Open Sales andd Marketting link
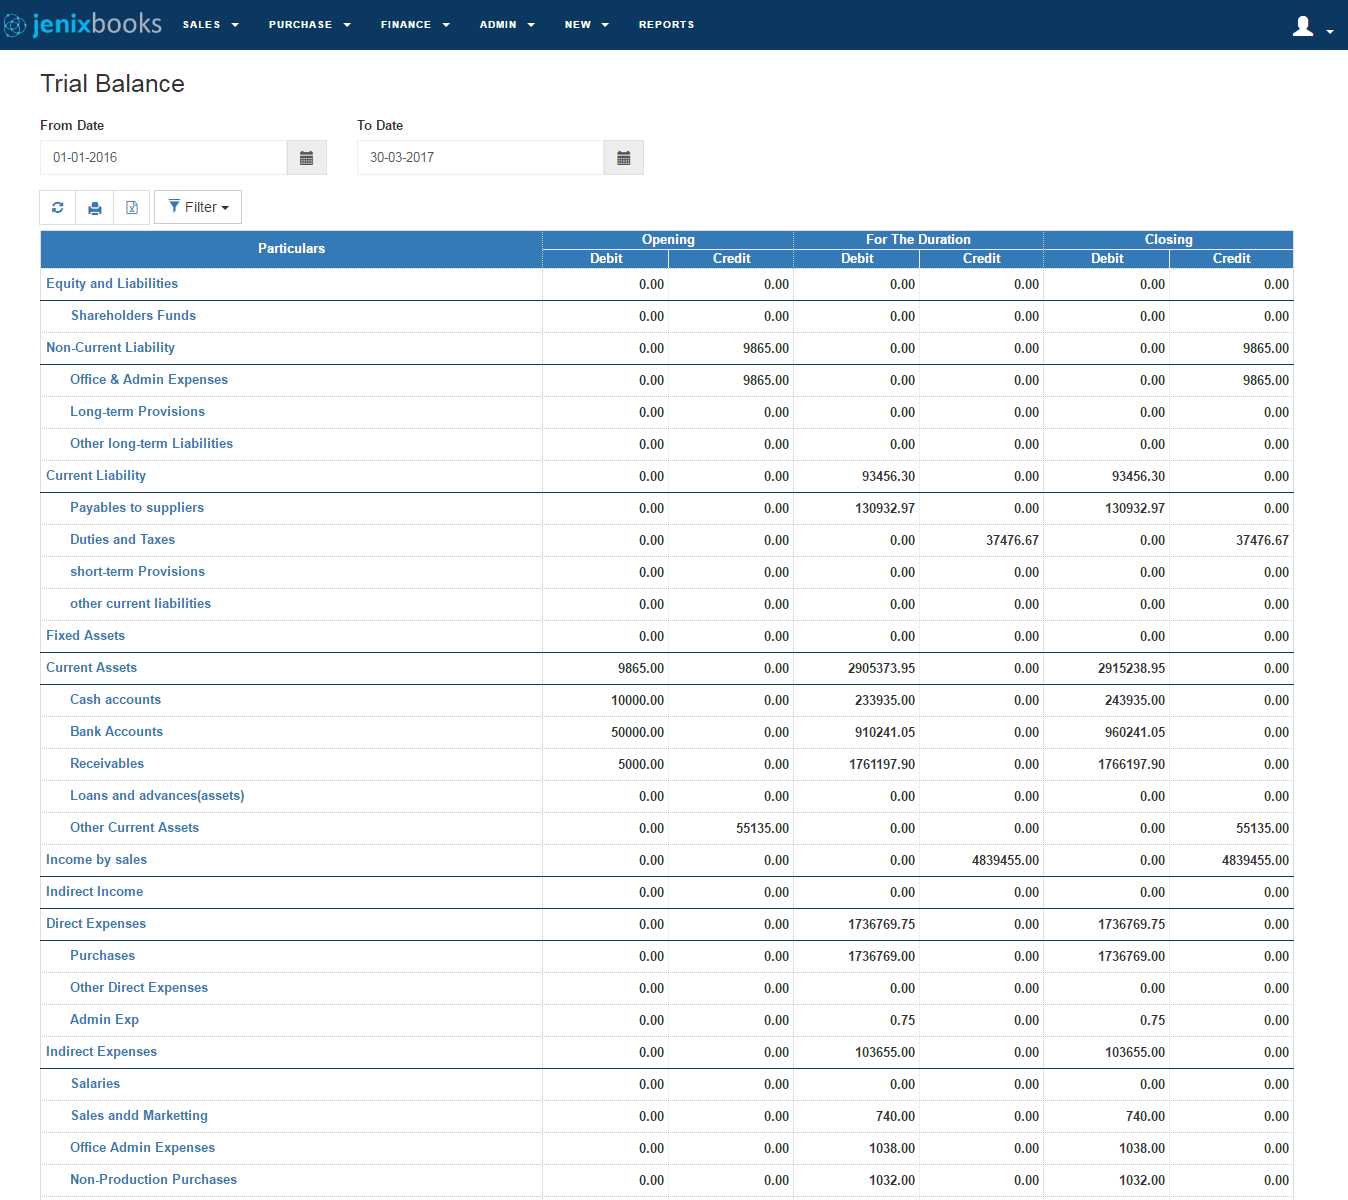The width and height of the screenshot is (1348, 1200). (139, 1116)
